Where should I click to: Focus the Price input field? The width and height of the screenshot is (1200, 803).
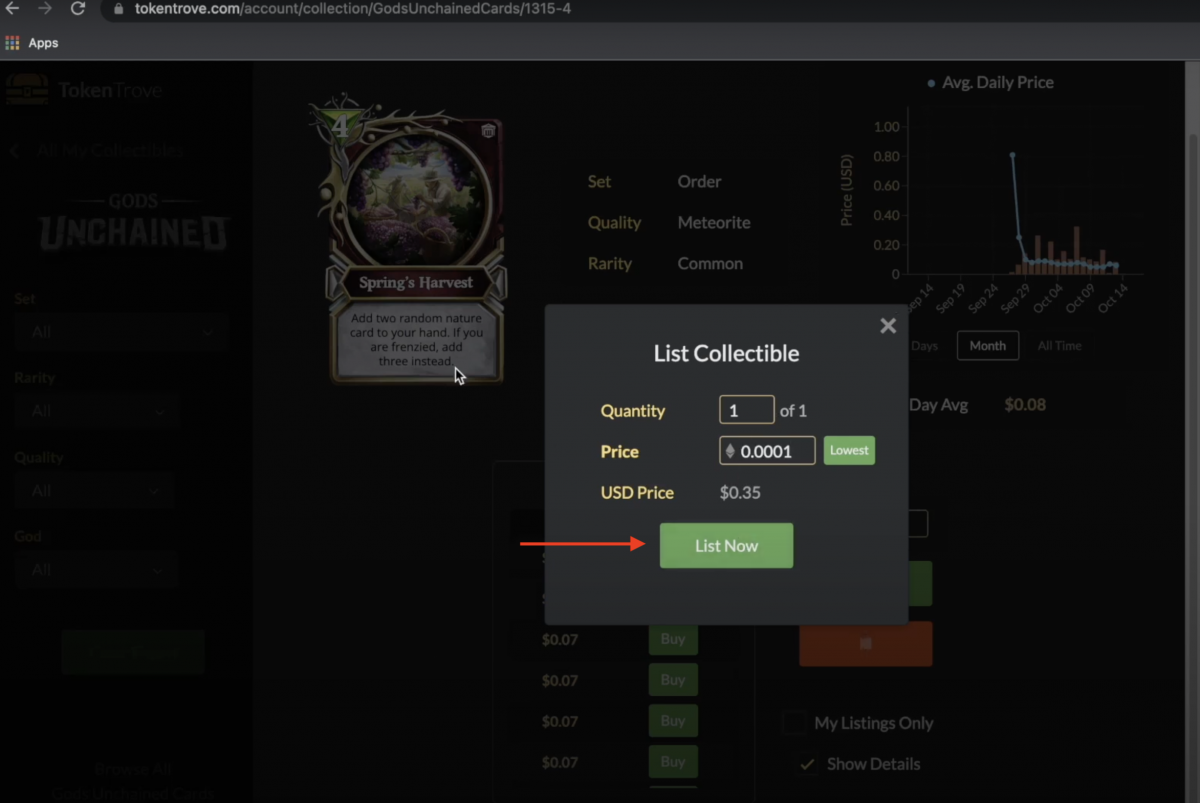click(x=767, y=451)
